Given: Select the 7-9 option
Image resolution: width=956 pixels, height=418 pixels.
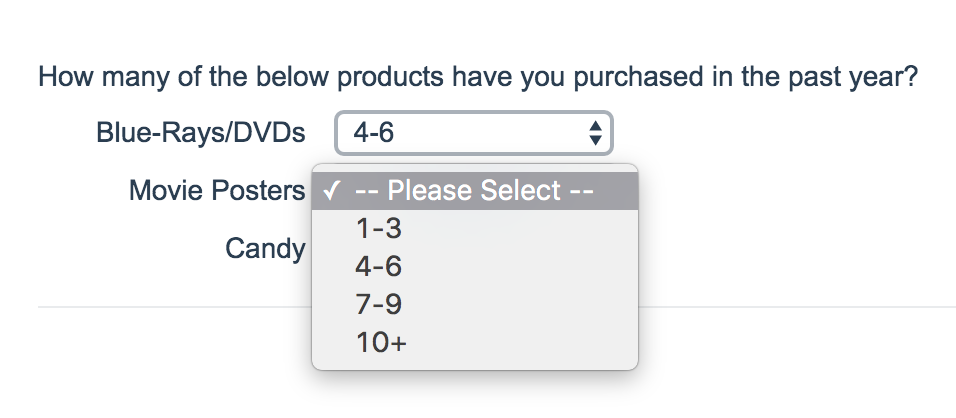Looking at the screenshot, I should click(x=379, y=304).
